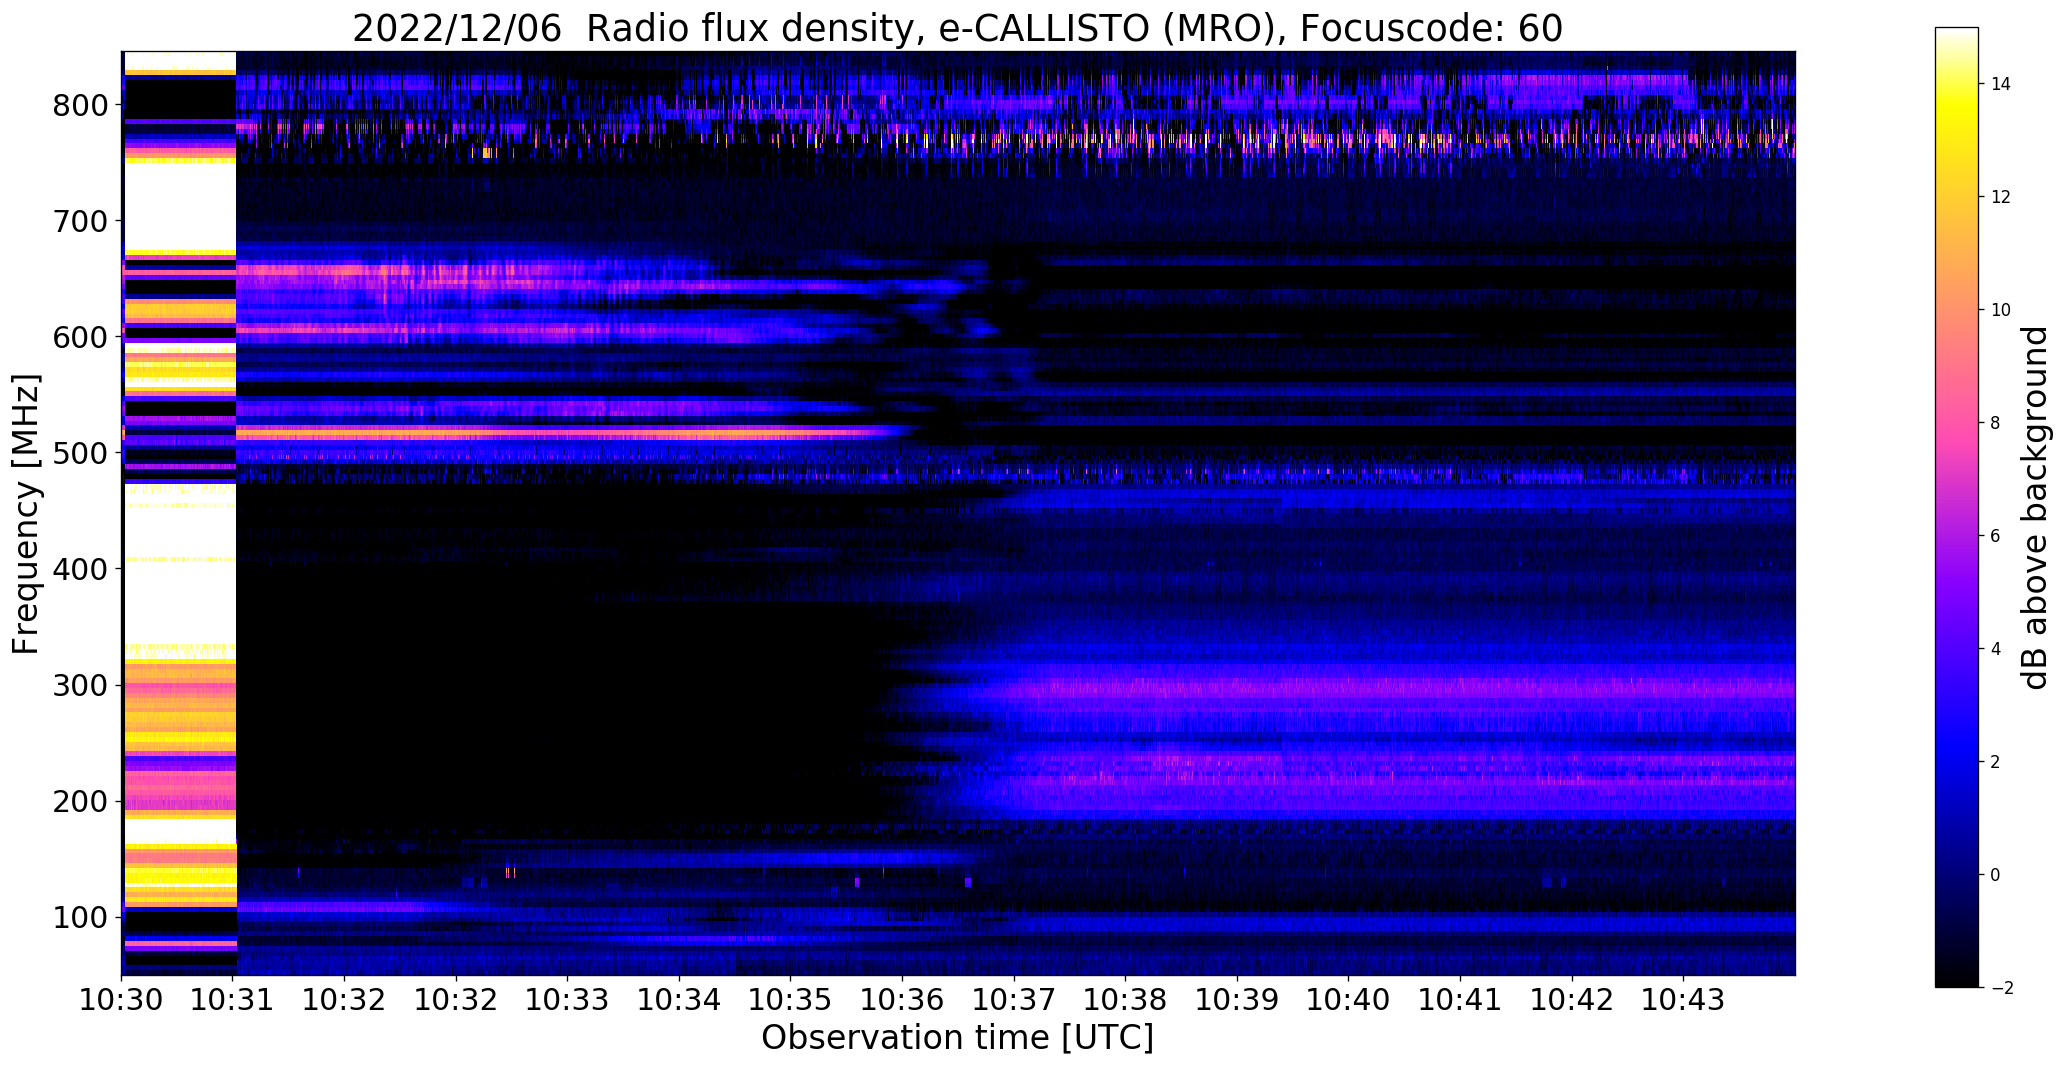The height and width of the screenshot is (1067, 2066).
Task: Click the colorbar tick label 6
Action: 1996,536
